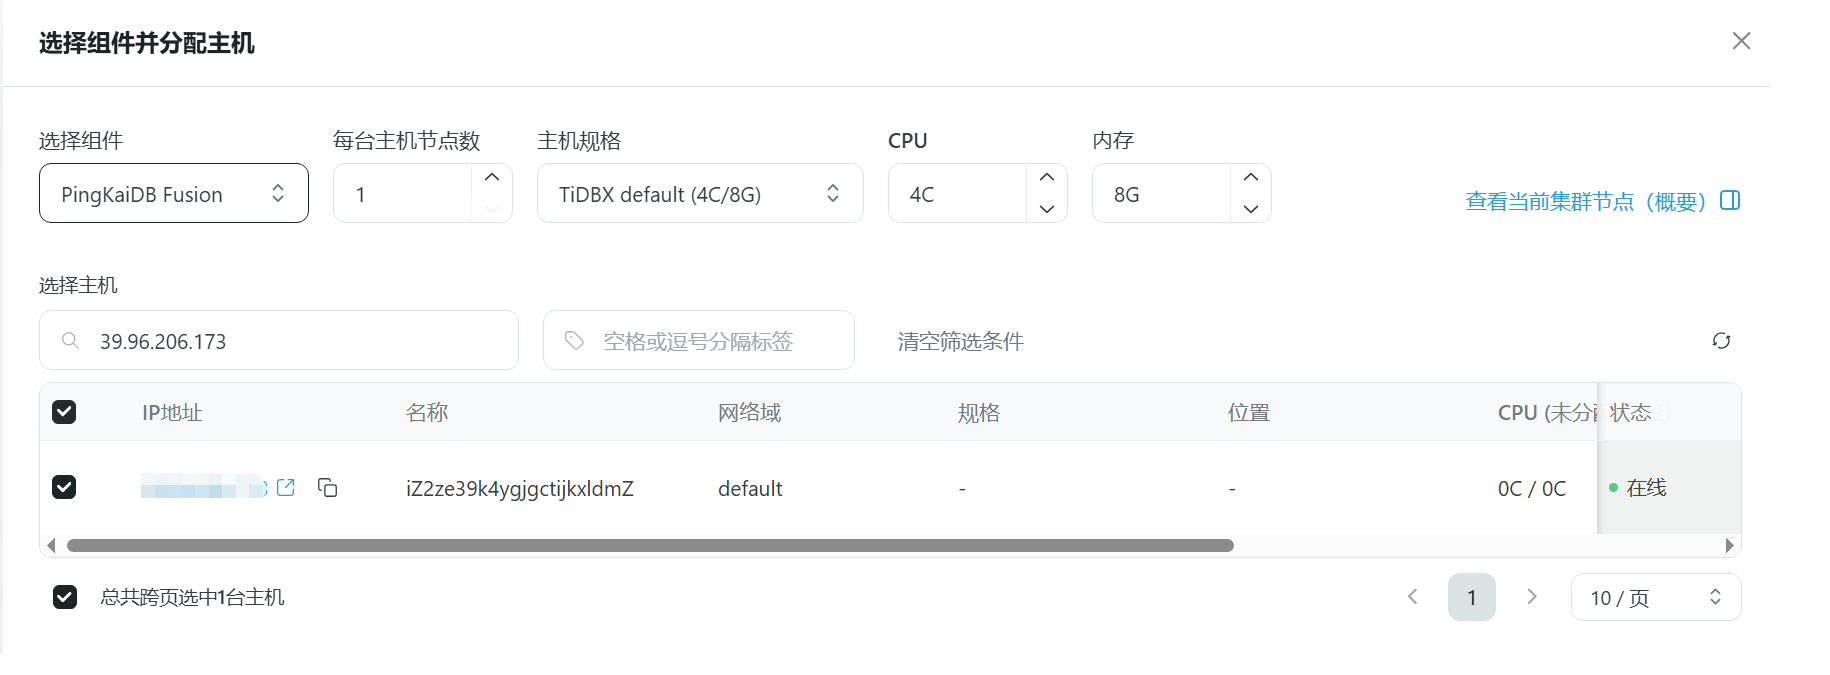This screenshot has width=1830, height=675.
Task: Open the 10 / 页 page size dropdown
Action: [1655, 598]
